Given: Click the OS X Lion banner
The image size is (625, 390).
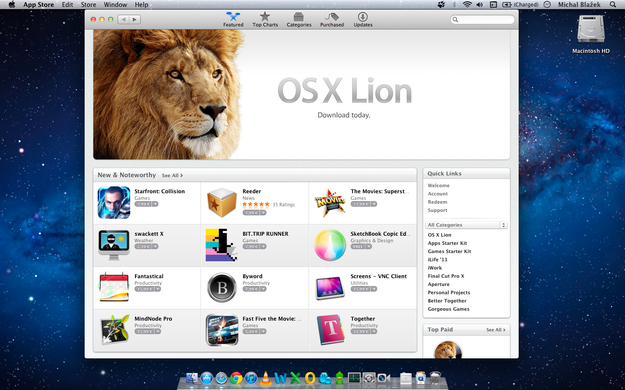Looking at the screenshot, I should point(301,95).
